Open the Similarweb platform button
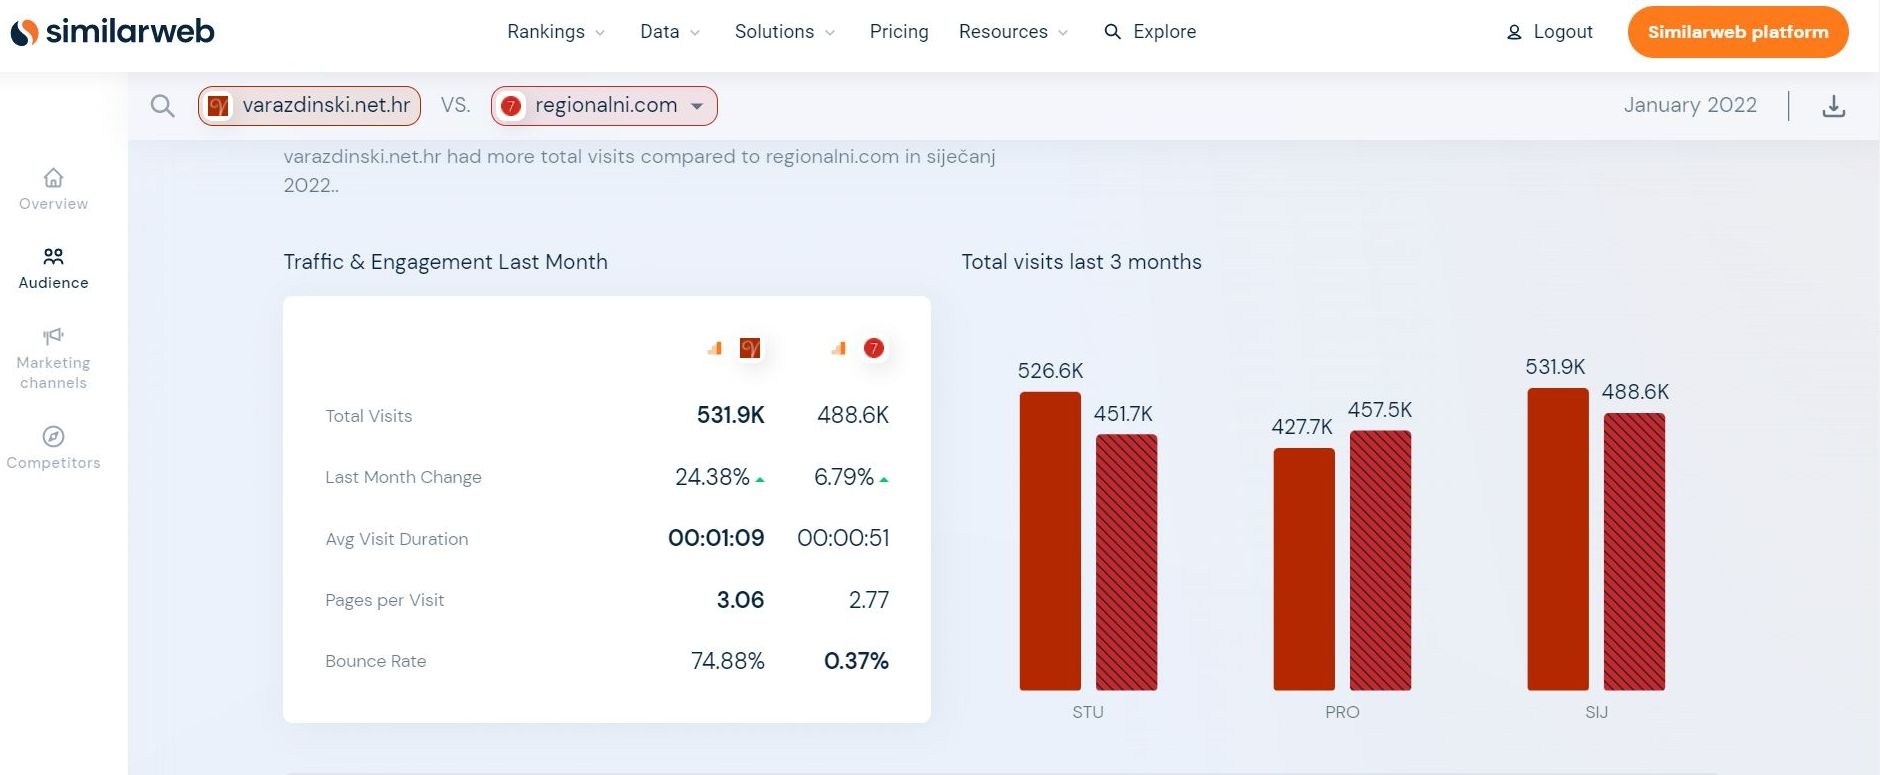Viewport: 1880px width, 775px height. pyautogui.click(x=1738, y=32)
